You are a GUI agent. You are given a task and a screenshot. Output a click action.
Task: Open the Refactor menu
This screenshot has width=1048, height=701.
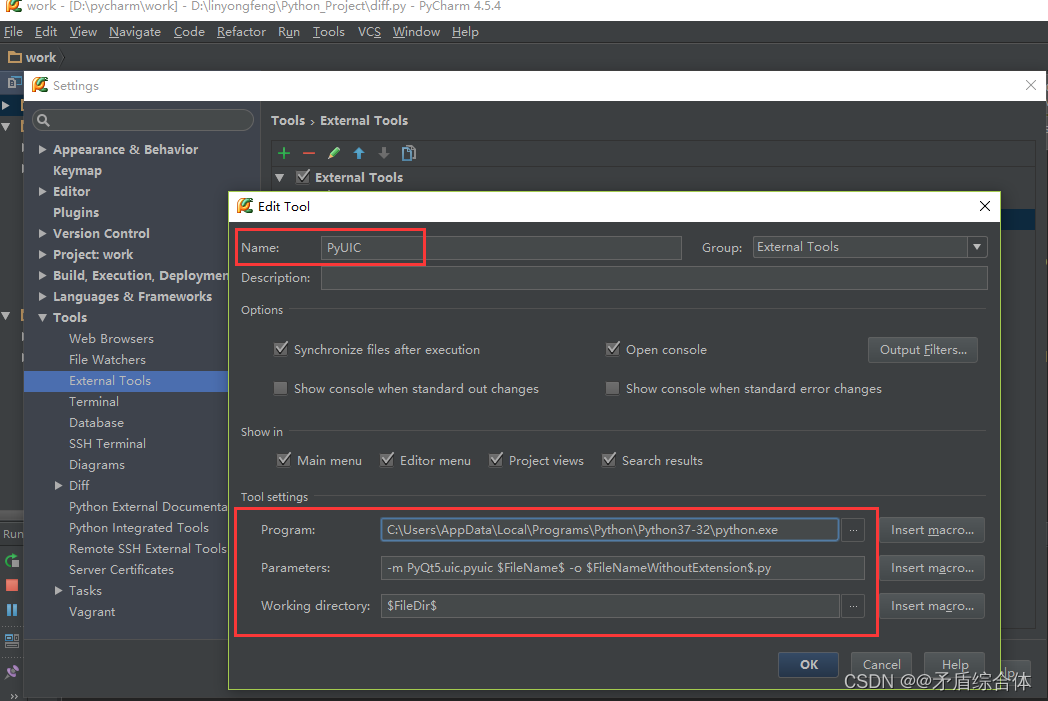click(241, 32)
